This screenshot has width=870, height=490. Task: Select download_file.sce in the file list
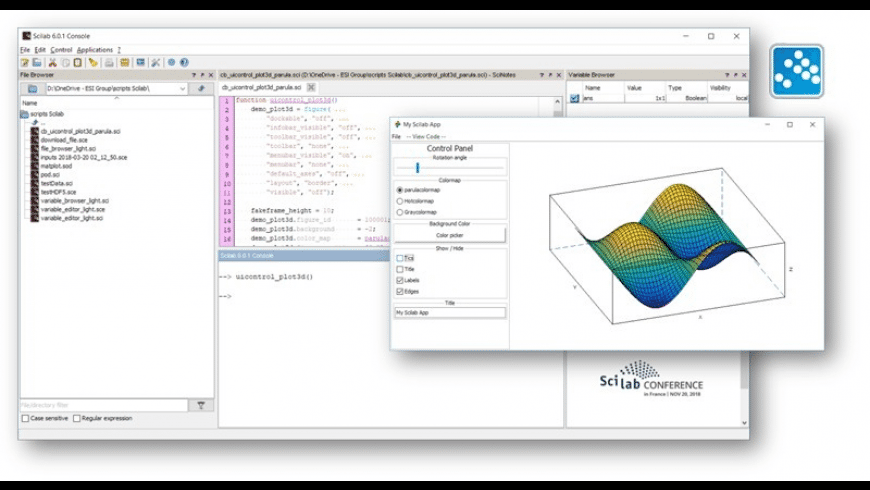64,140
